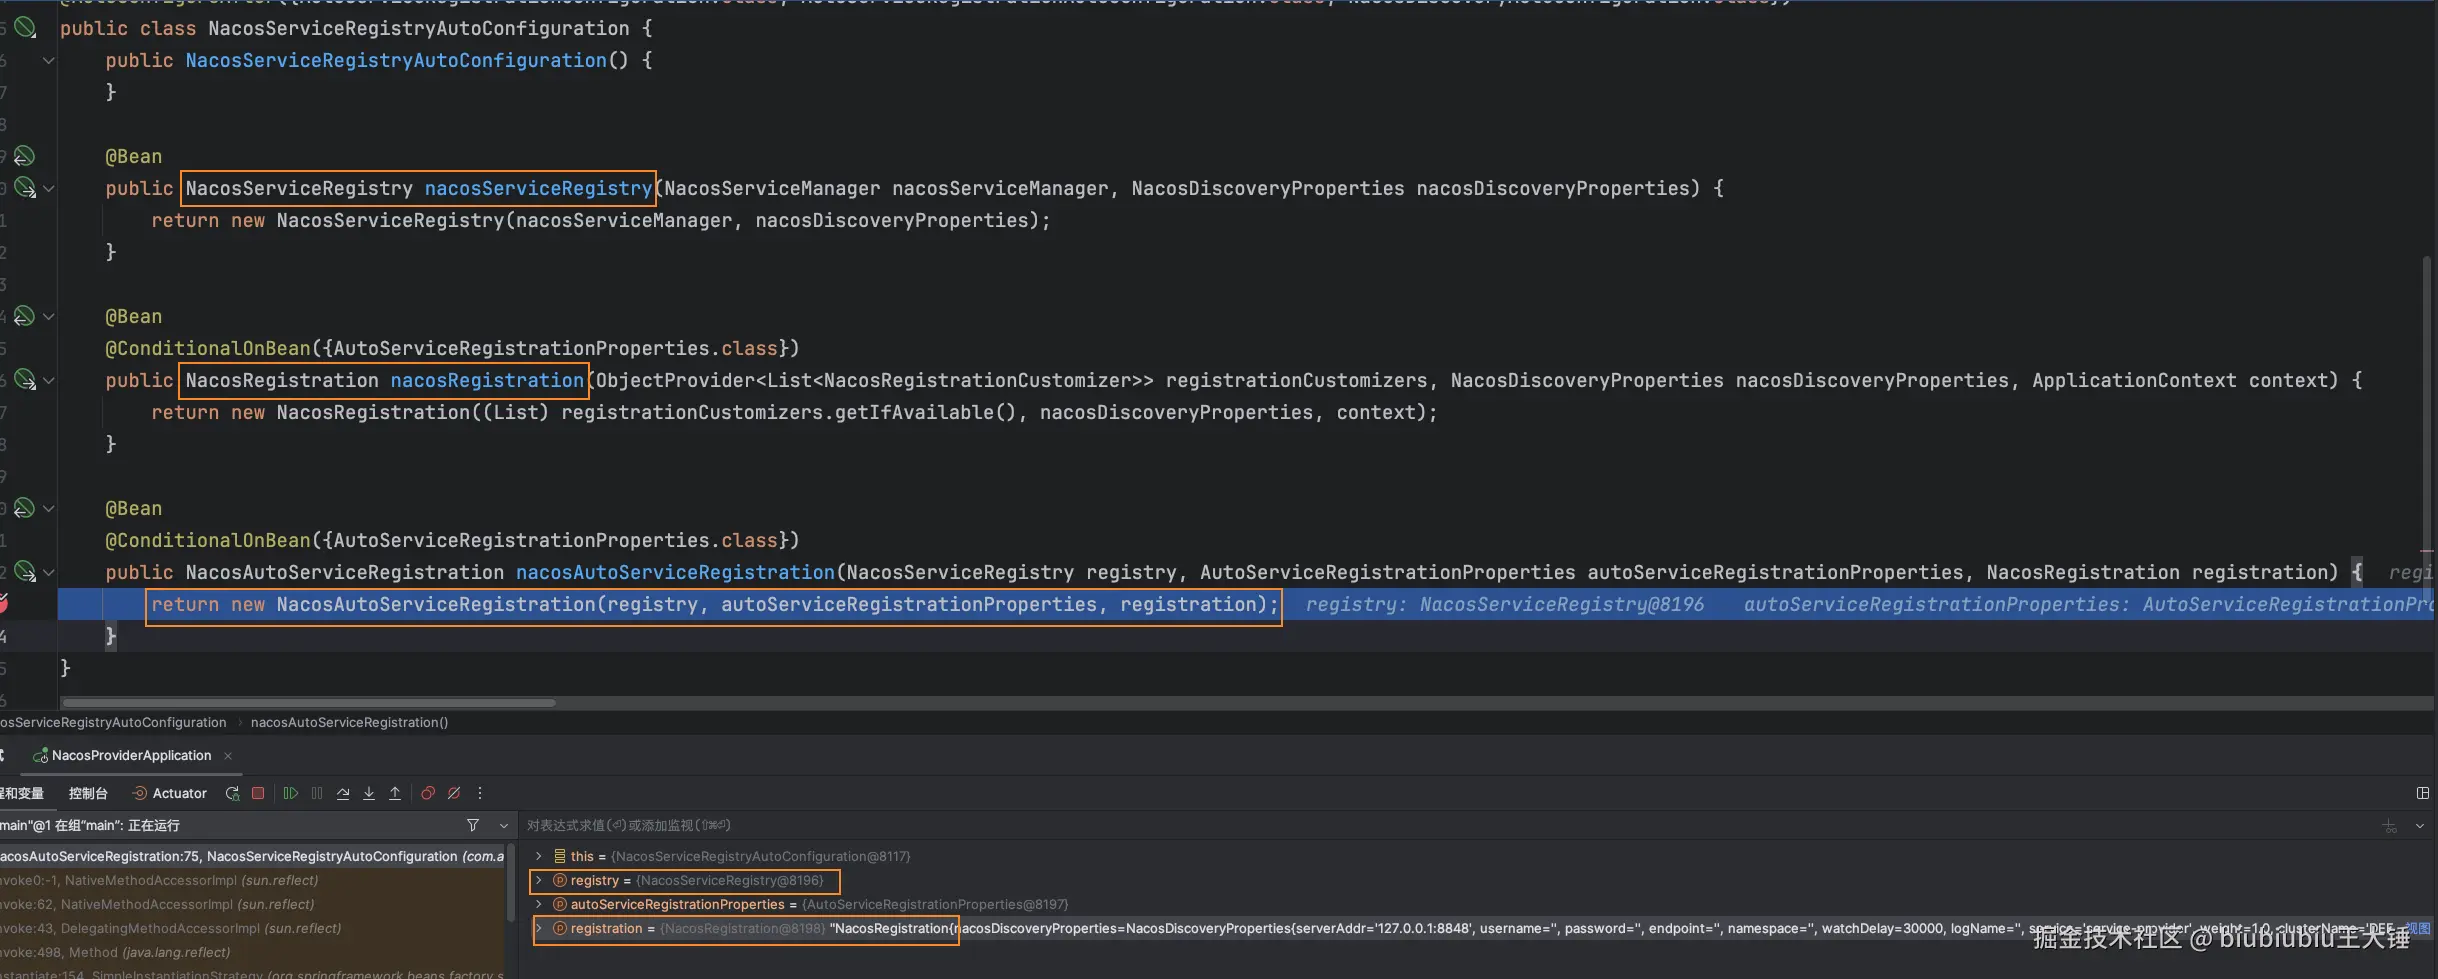This screenshot has height=979, width=2438.
Task: Collapse the fold at the second @Bean annotation
Action: [48, 316]
